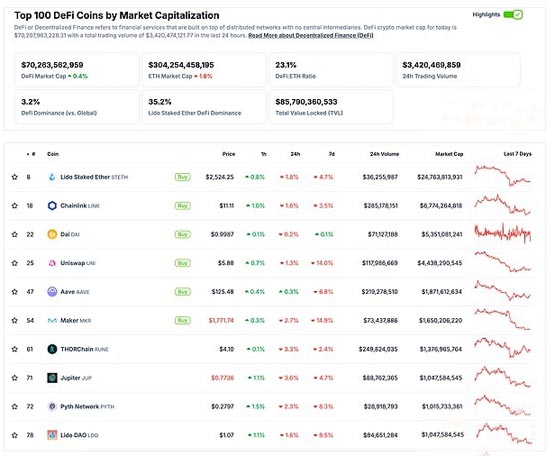Click DeFi Market Cap stat card
This screenshot has width=555, height=456.
point(77,70)
